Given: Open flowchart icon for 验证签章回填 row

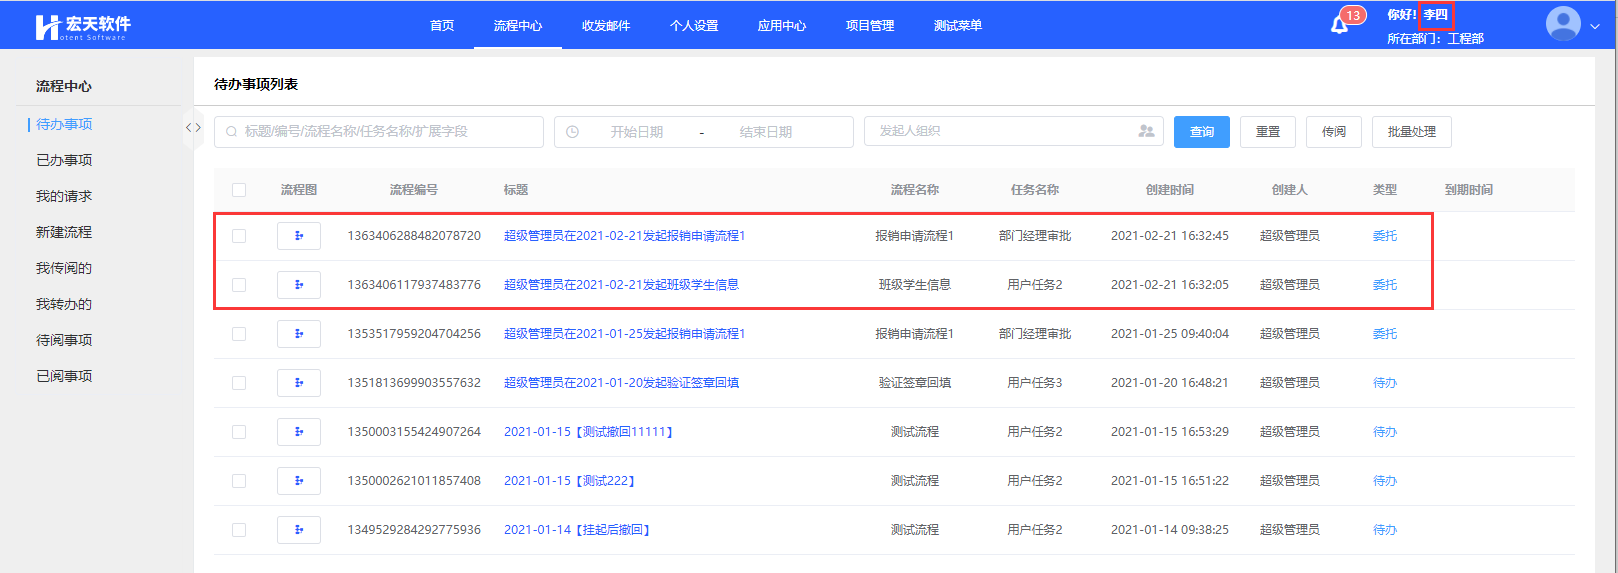Looking at the screenshot, I should point(298,383).
